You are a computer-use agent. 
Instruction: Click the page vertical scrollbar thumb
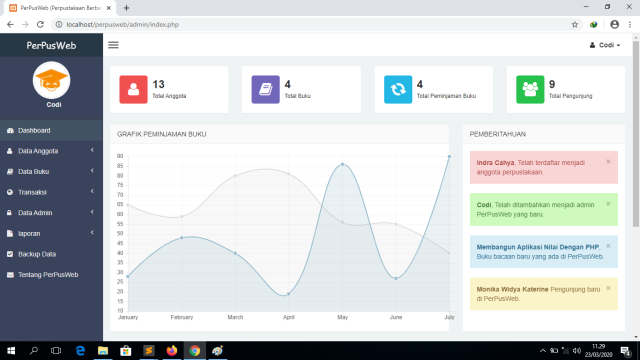(x=636, y=133)
